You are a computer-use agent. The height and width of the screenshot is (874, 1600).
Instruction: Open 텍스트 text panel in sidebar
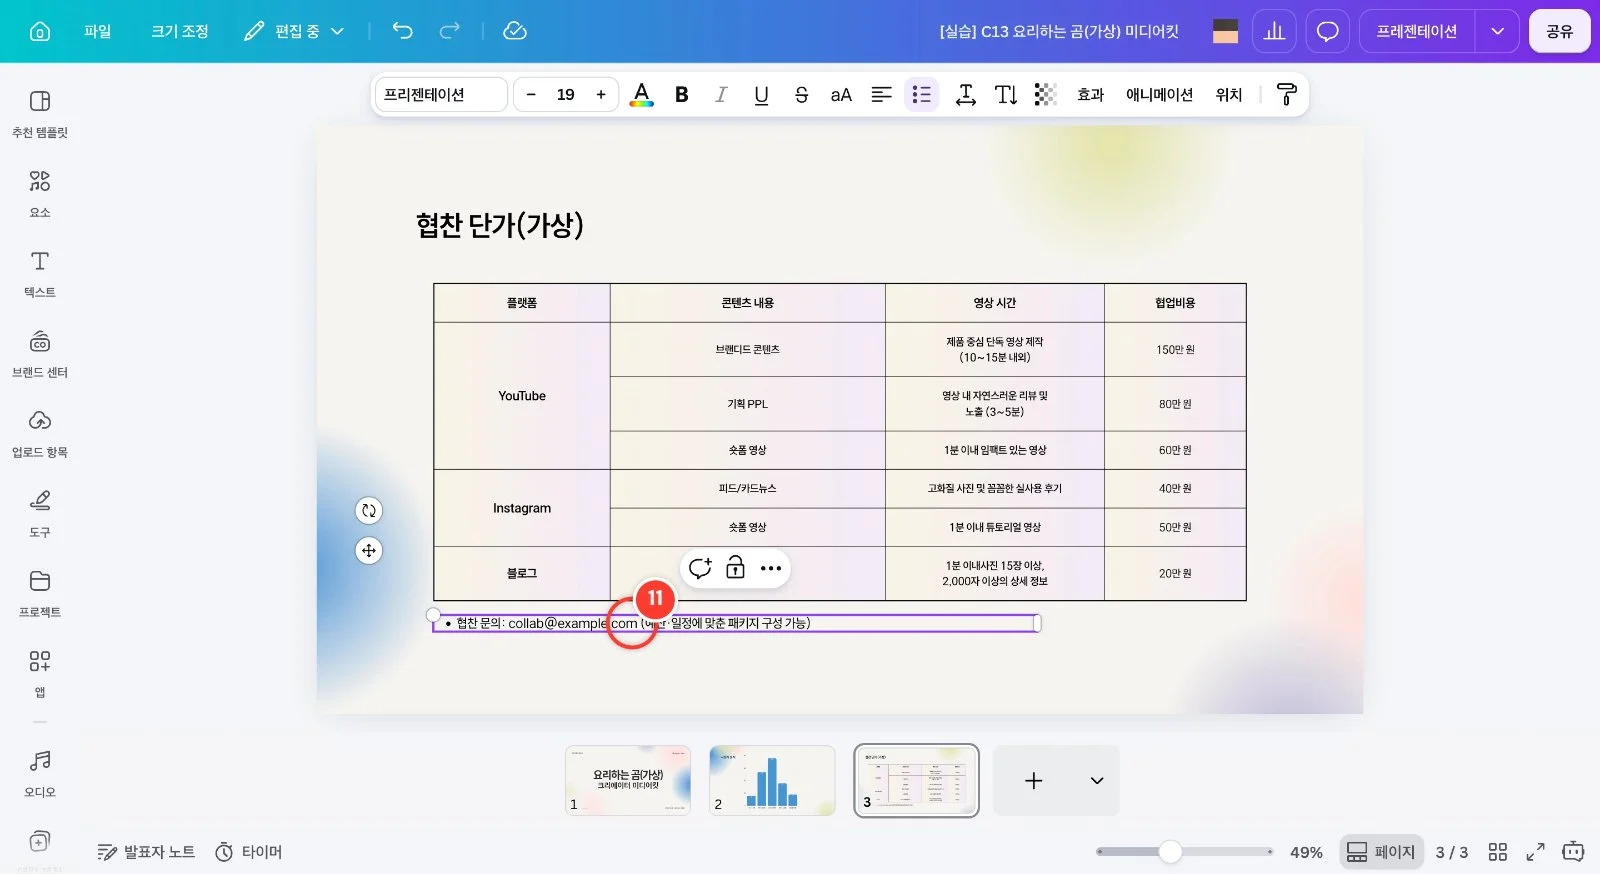[40, 273]
